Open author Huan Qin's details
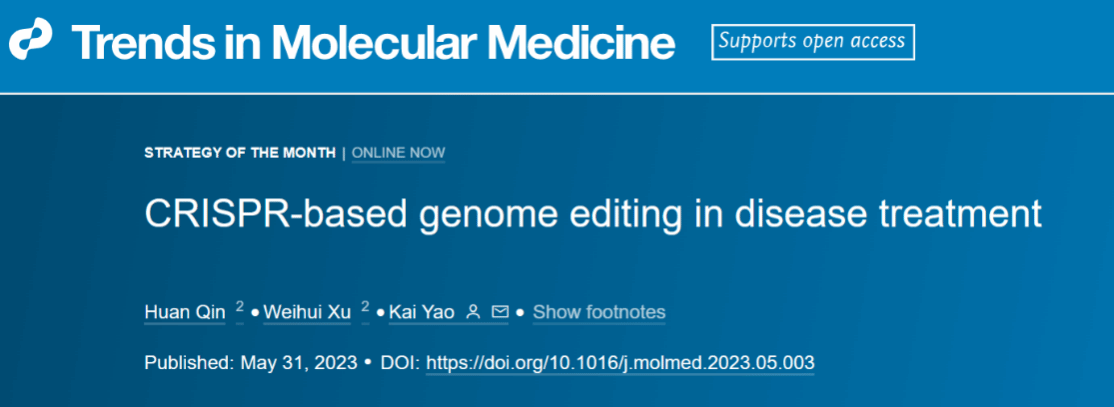Screen dimensions: 1114x407 (185, 312)
